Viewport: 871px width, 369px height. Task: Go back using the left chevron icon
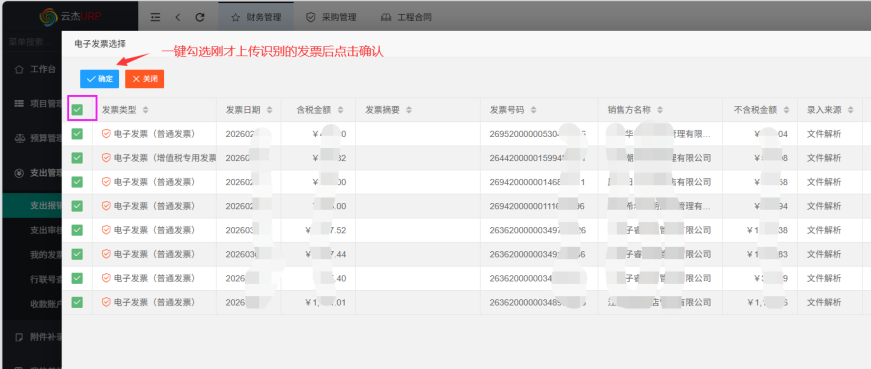178,17
